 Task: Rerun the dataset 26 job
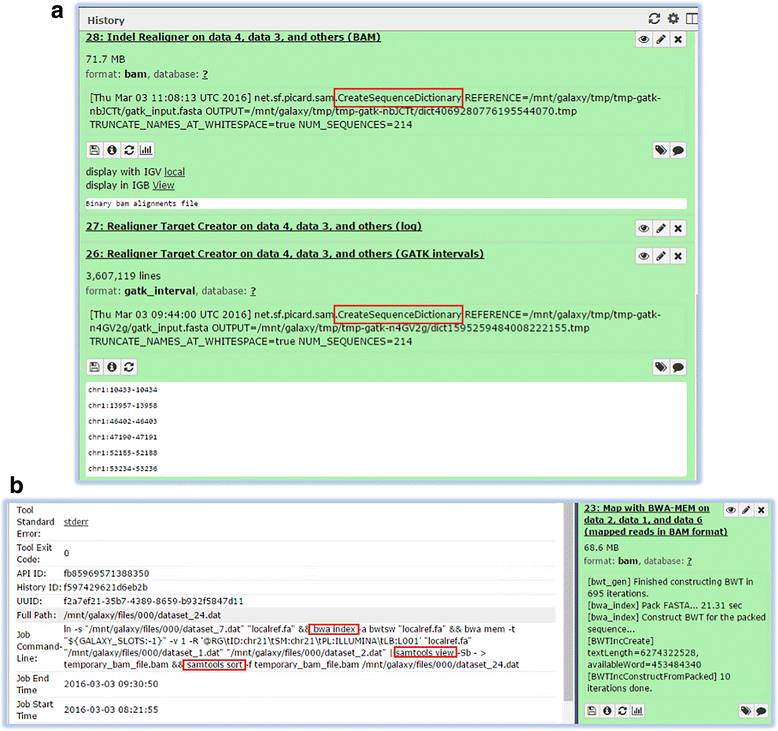tap(129, 367)
